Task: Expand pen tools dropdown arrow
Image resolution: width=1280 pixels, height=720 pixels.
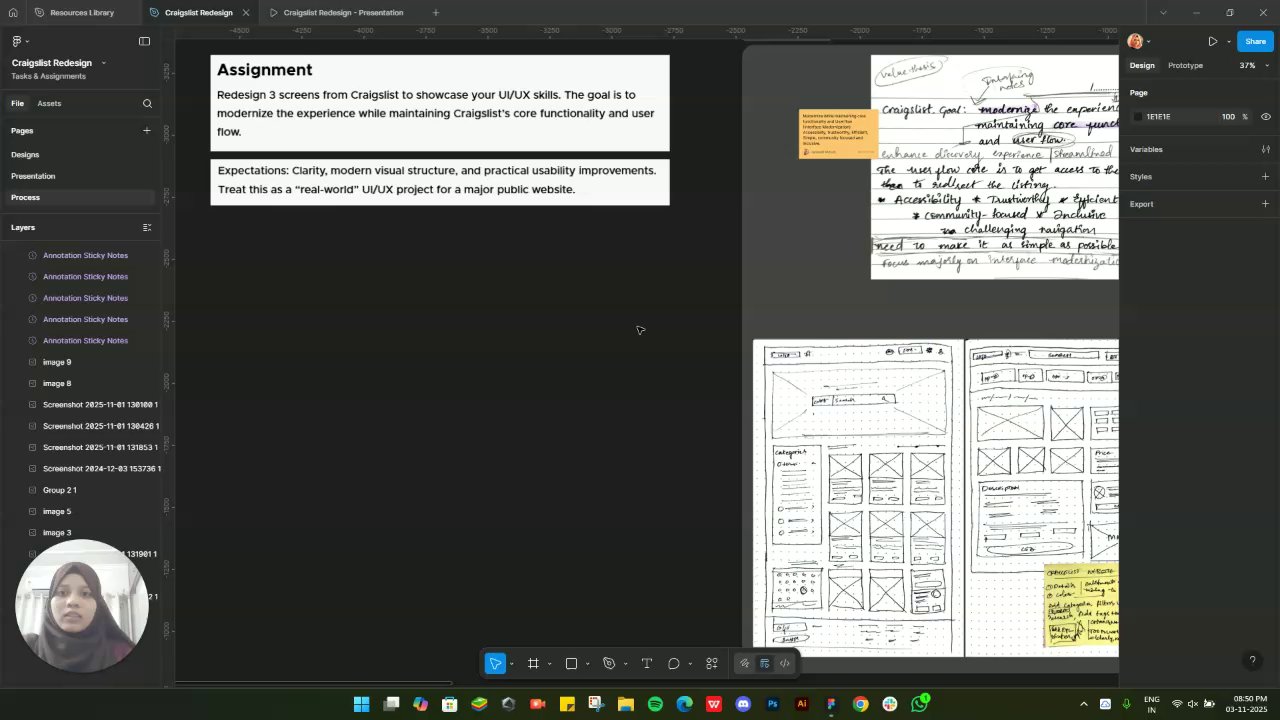Action: point(625,664)
